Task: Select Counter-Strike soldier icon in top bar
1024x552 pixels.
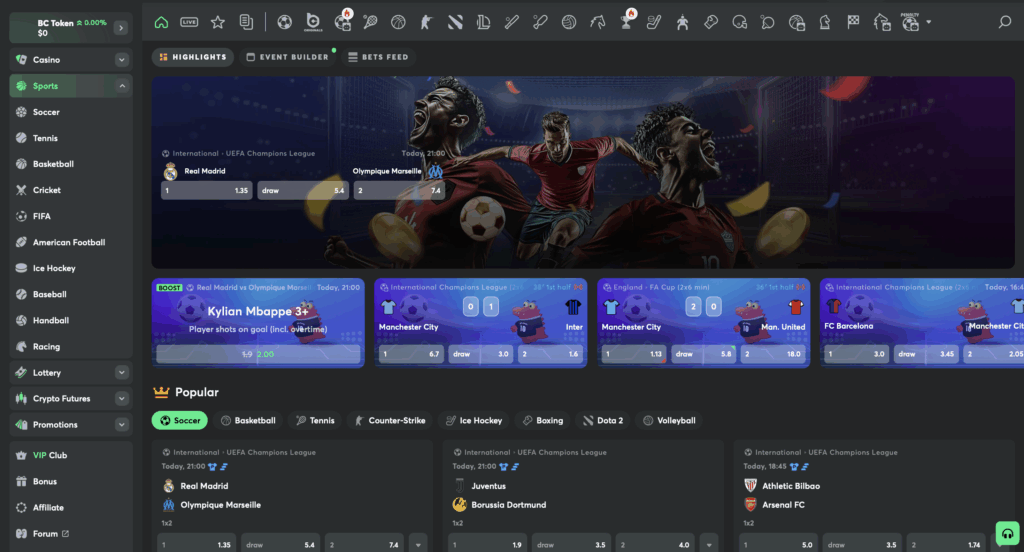Action: click(426, 22)
